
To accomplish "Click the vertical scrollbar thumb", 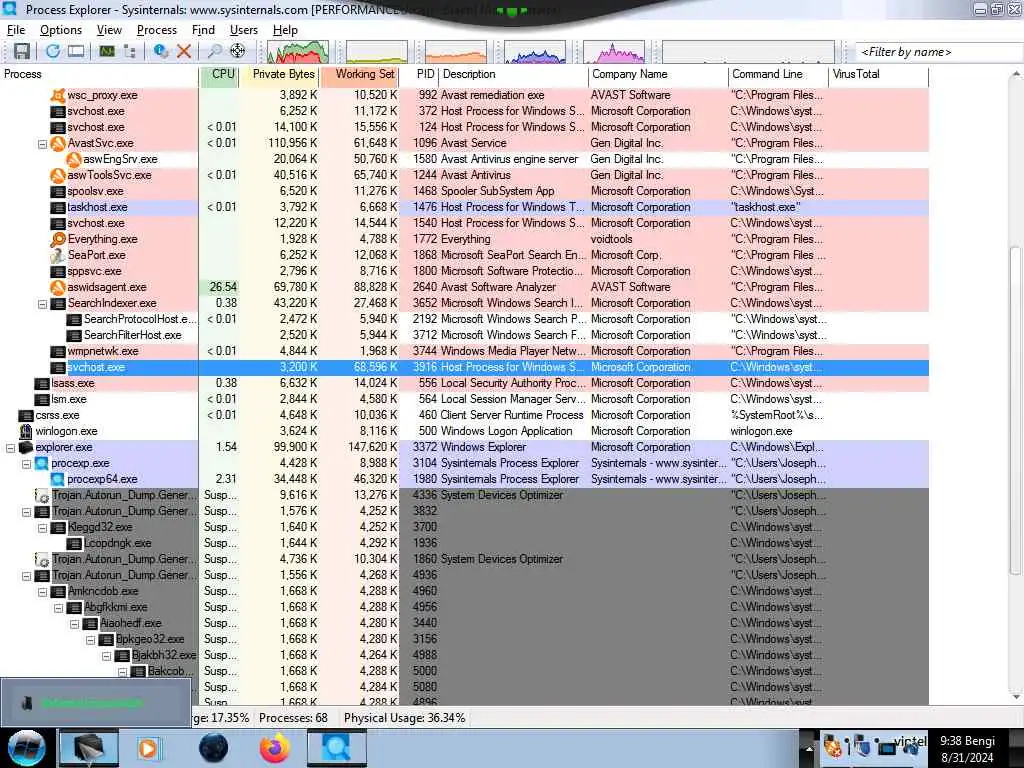I will pyautogui.click(x=1016, y=411).
